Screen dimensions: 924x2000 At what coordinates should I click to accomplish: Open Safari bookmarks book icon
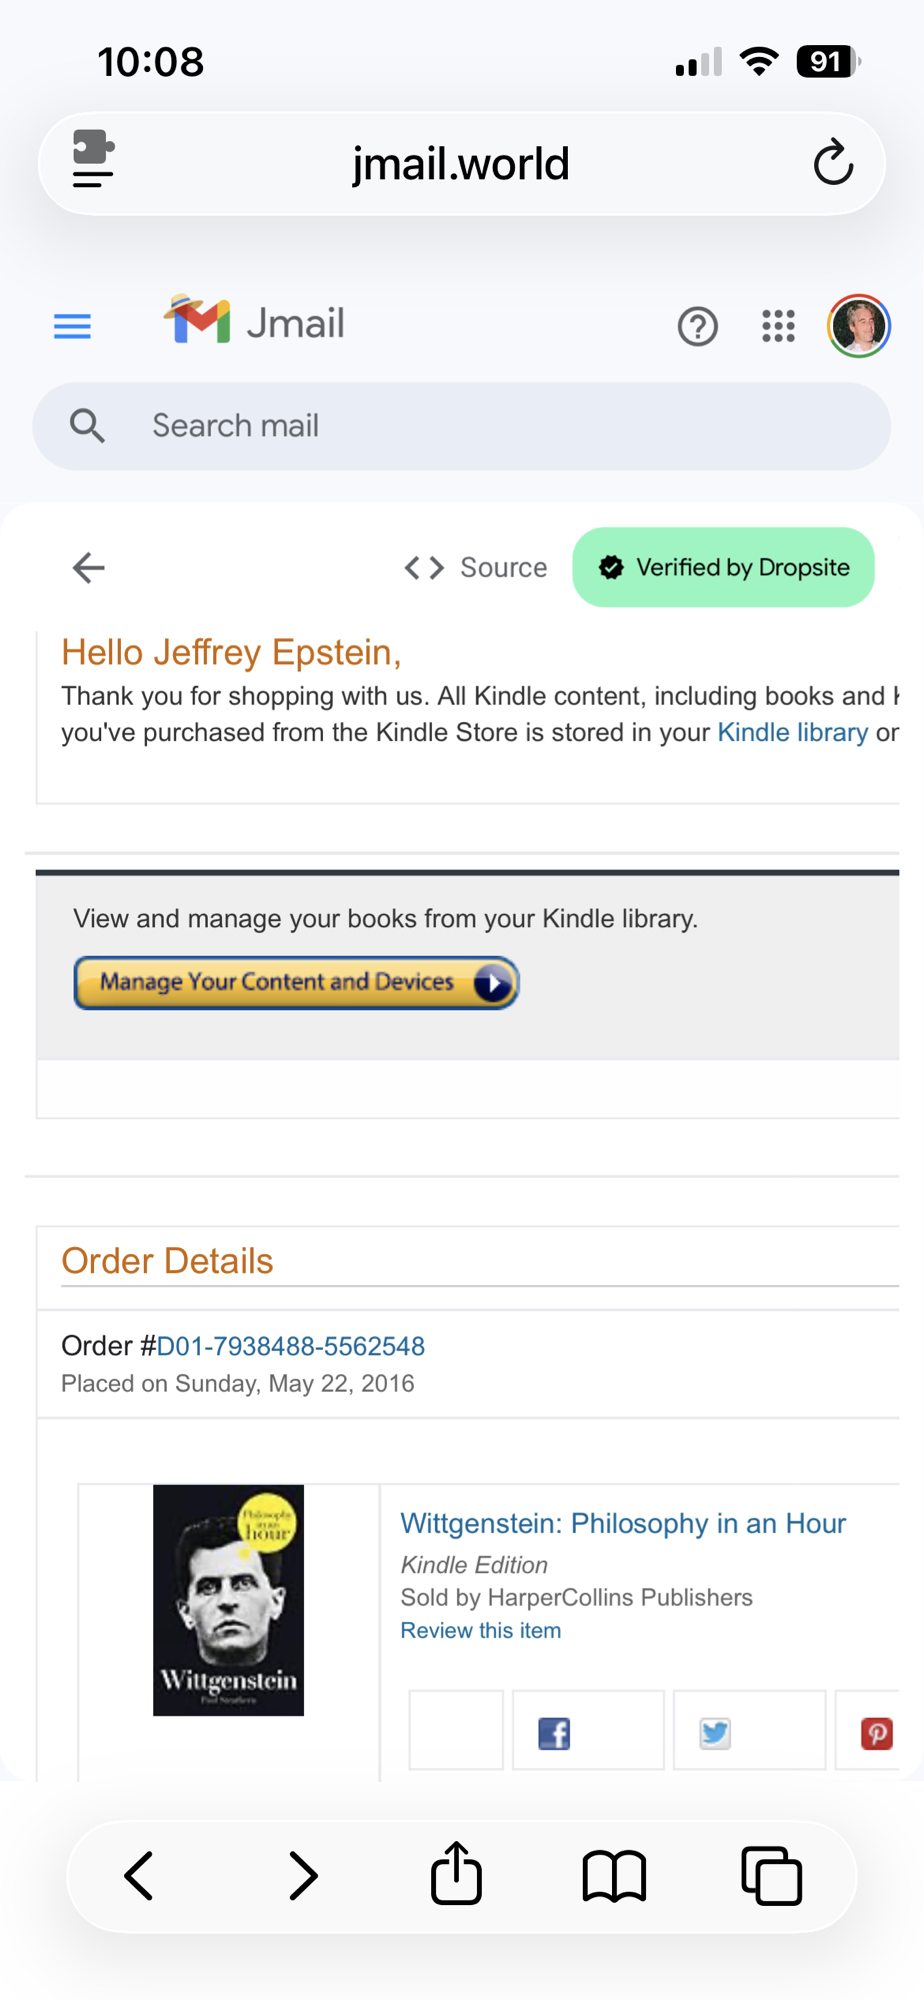coord(614,1875)
